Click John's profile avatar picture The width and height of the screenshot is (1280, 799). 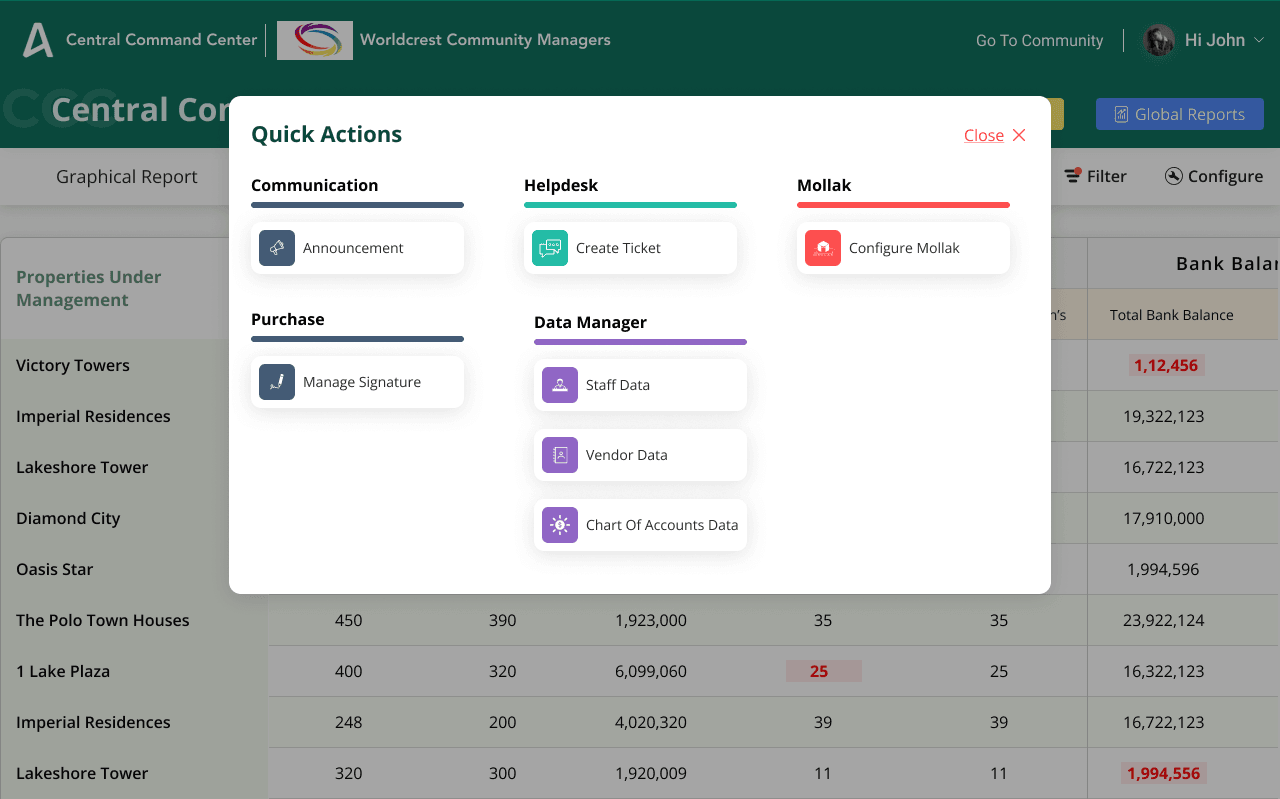(x=1159, y=40)
